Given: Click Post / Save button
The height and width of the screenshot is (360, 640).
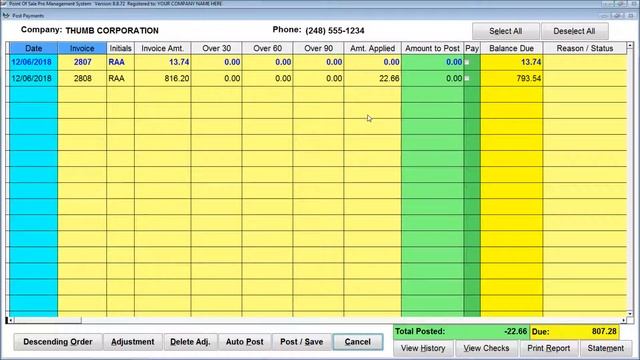Looking at the screenshot, I should coord(302,342).
